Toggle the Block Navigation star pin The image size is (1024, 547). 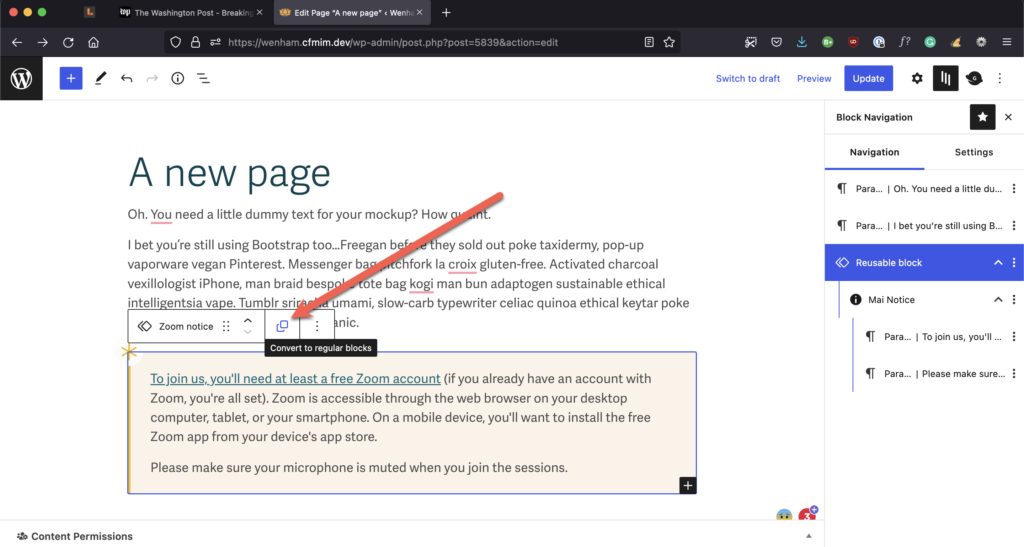982,117
